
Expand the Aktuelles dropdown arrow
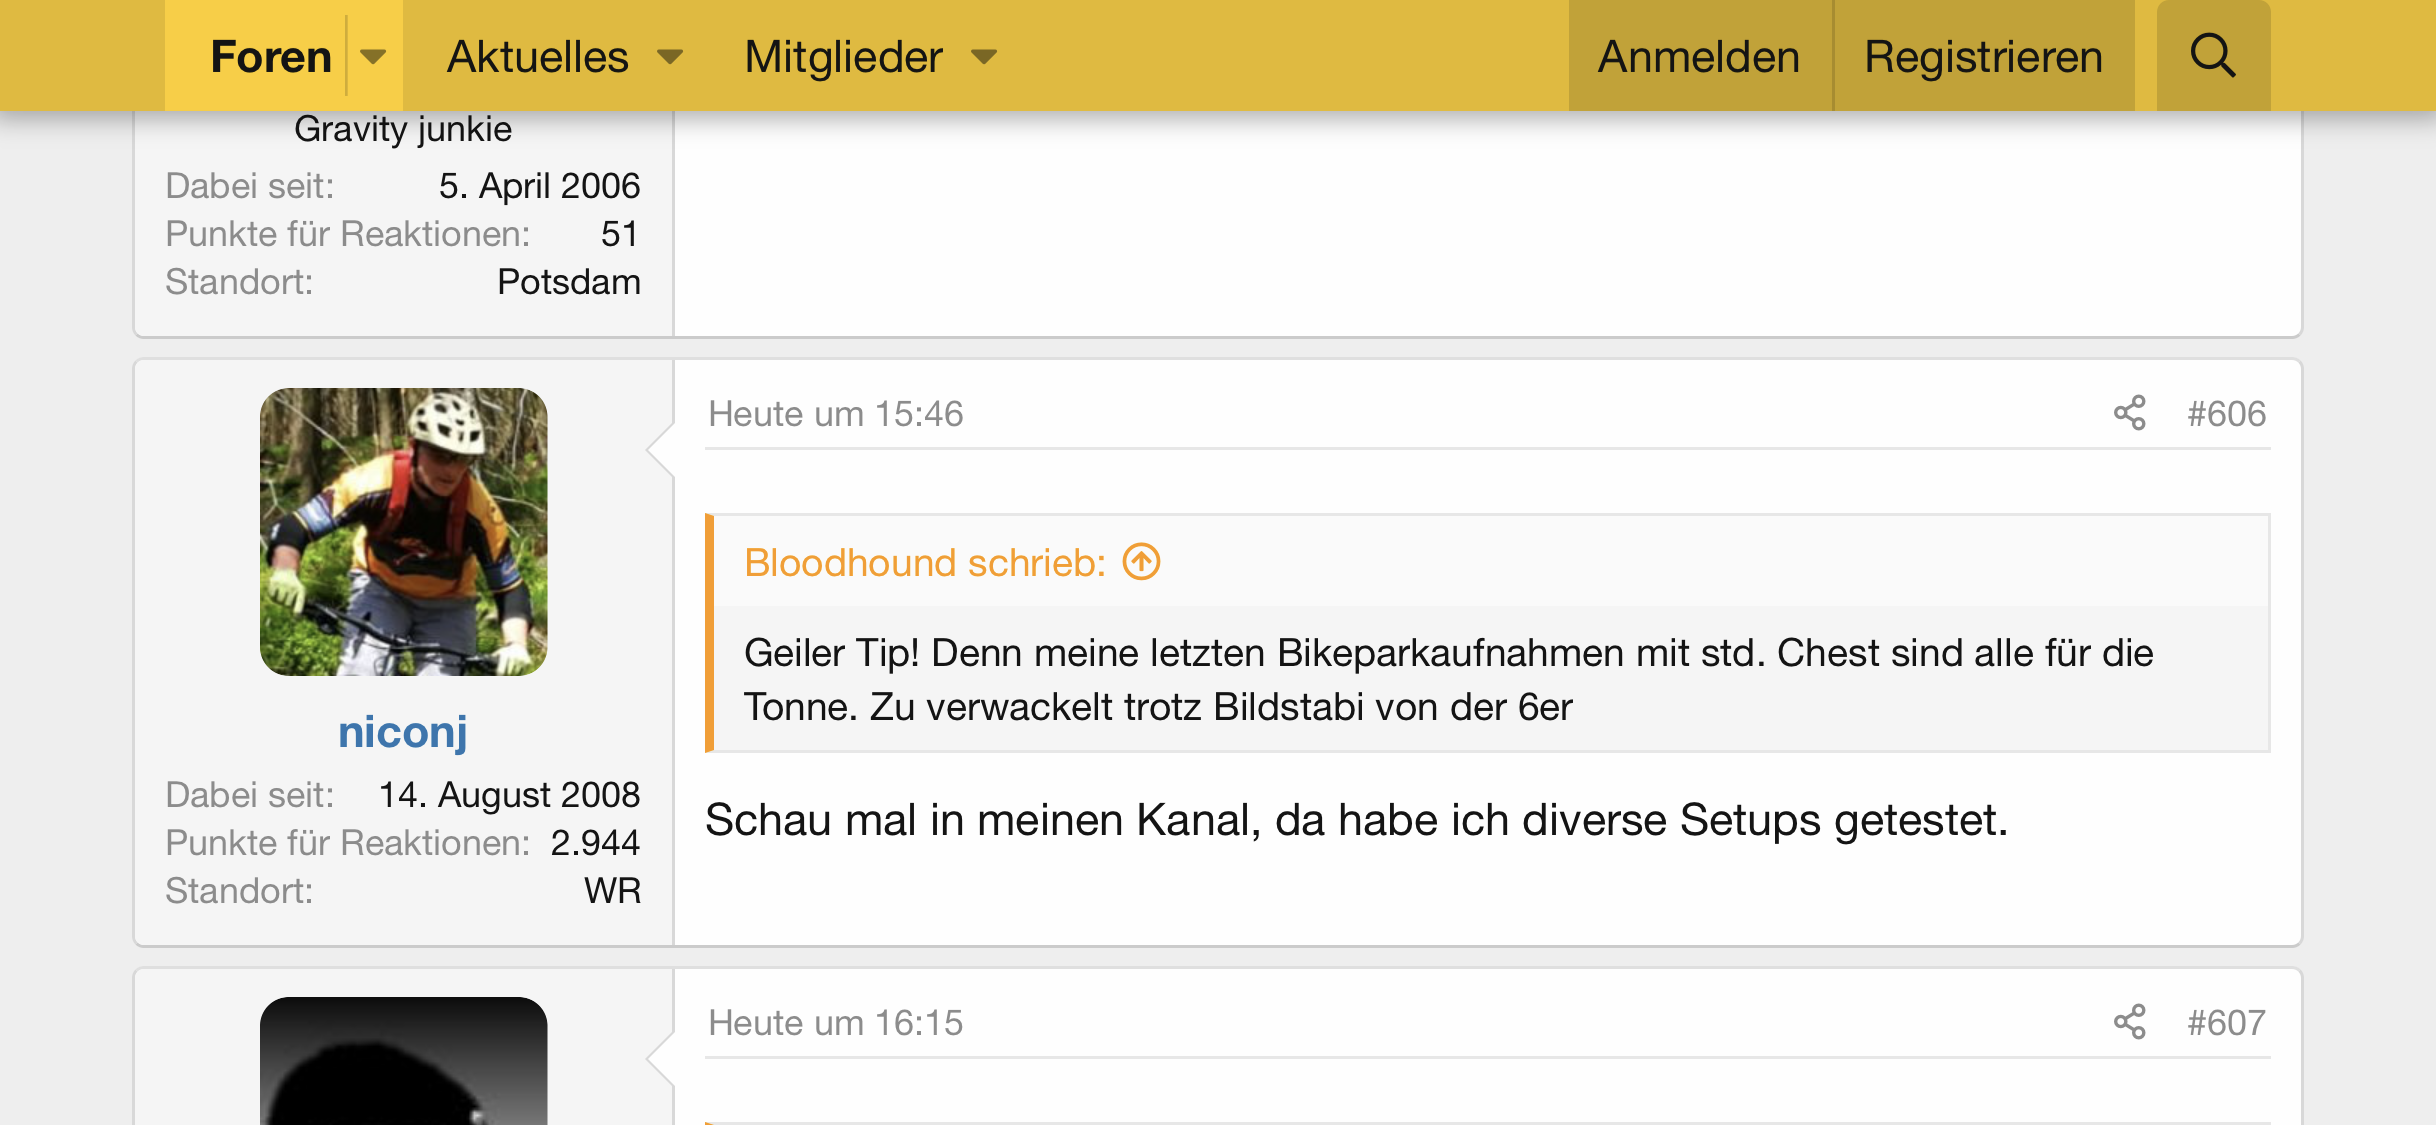point(670,56)
